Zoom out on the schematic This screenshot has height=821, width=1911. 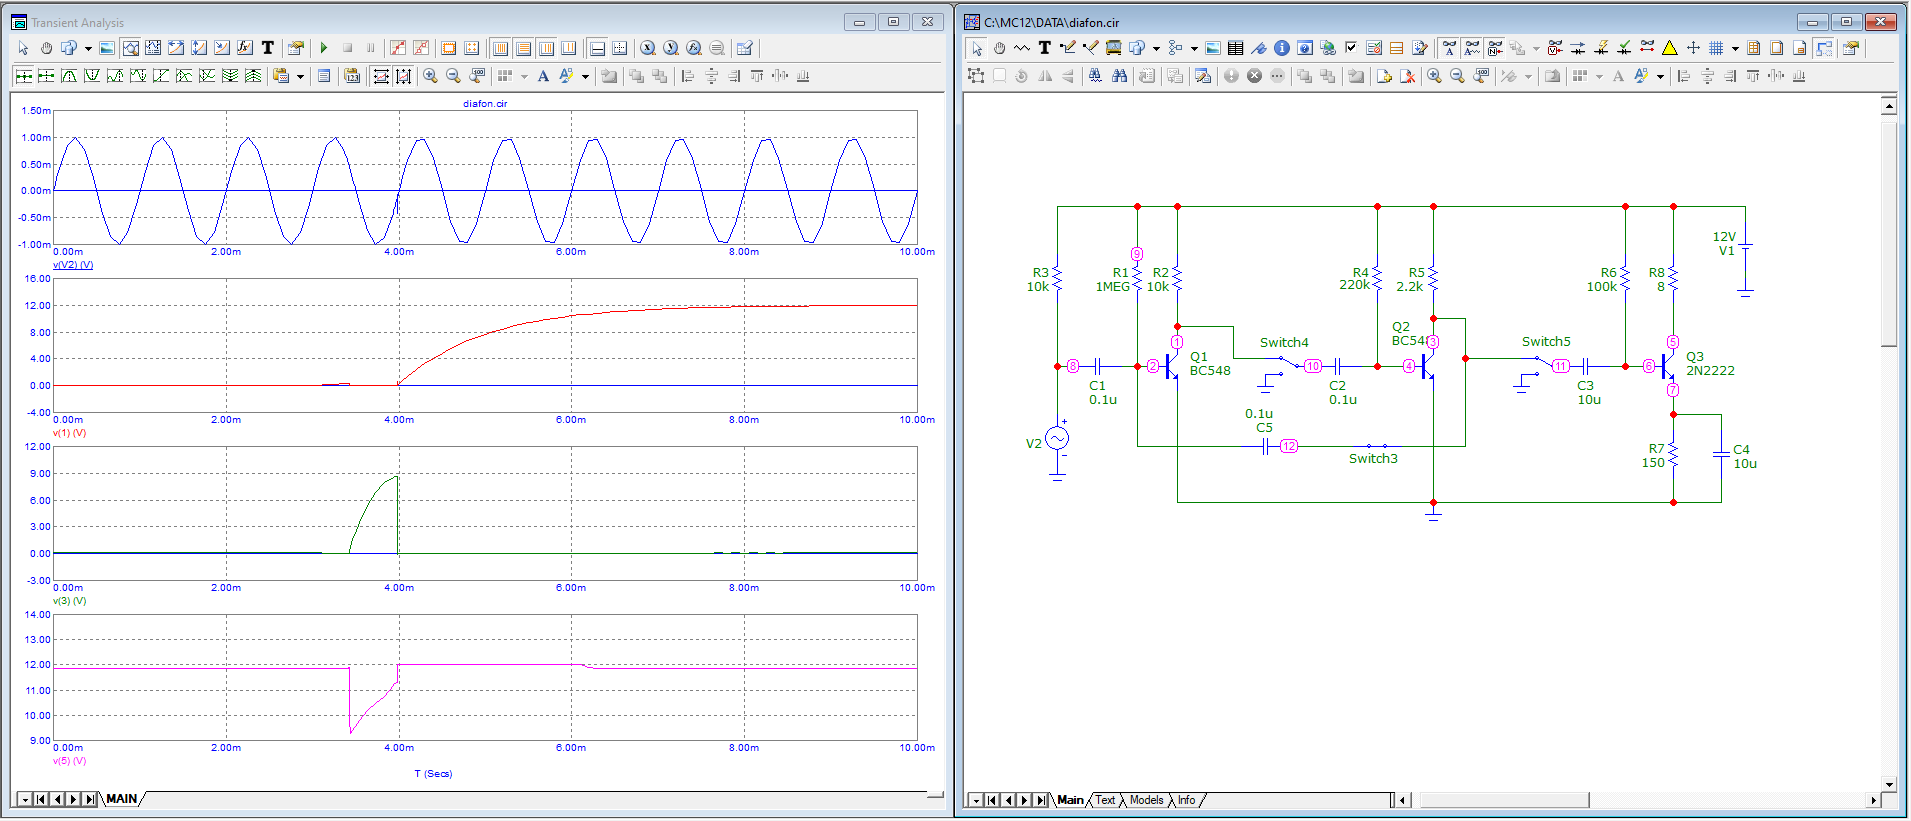tap(1457, 76)
